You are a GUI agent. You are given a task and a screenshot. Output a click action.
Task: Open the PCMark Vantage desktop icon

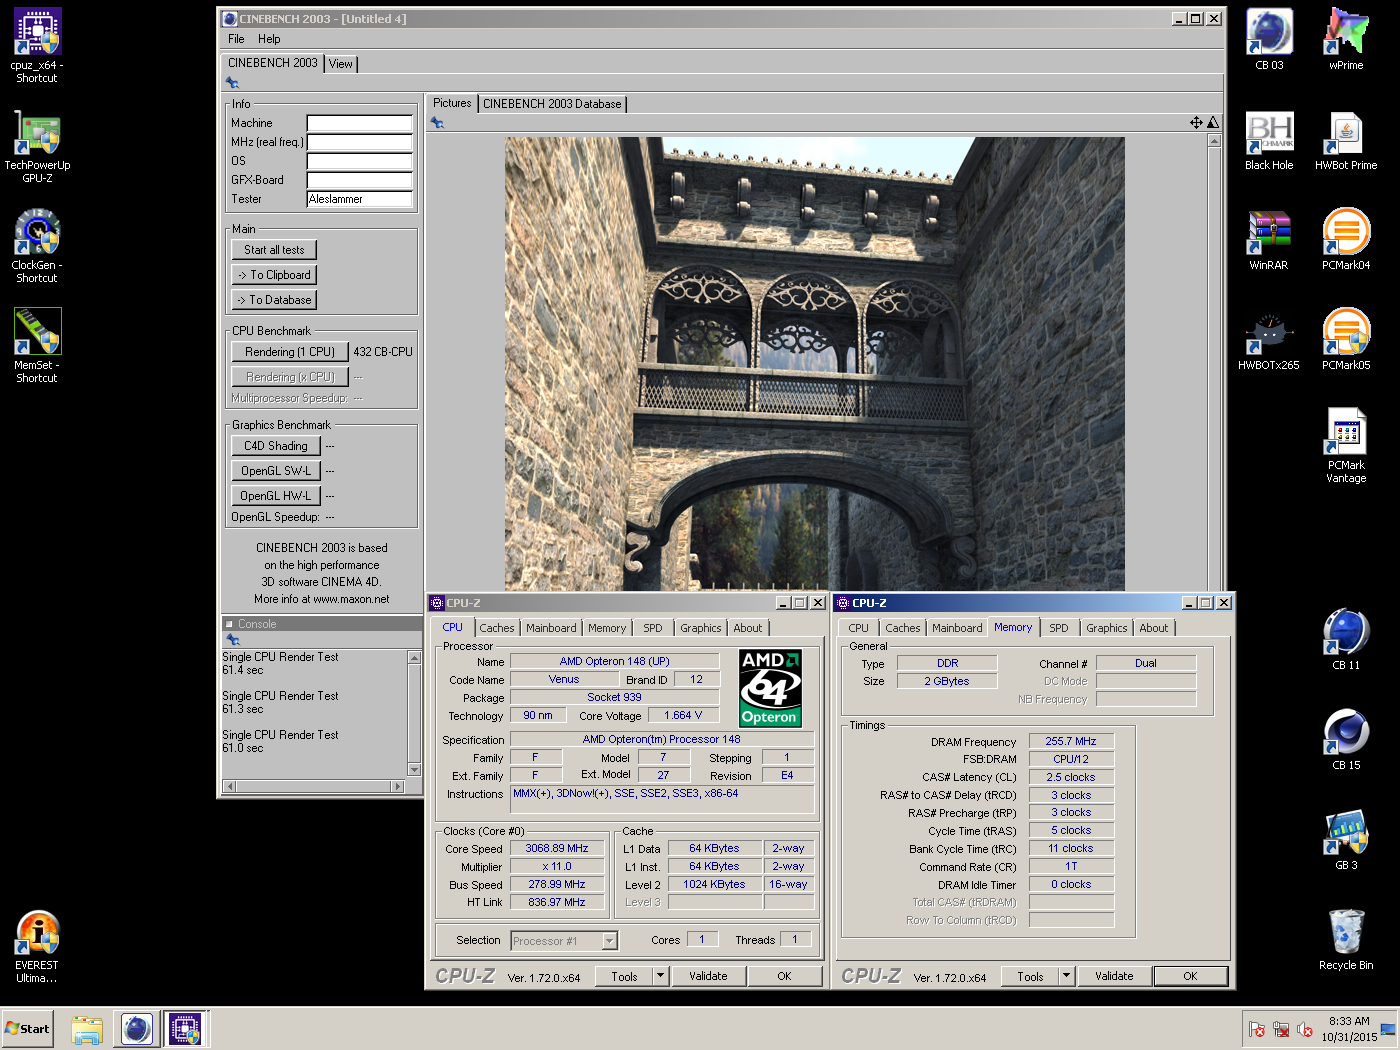[1346, 445]
